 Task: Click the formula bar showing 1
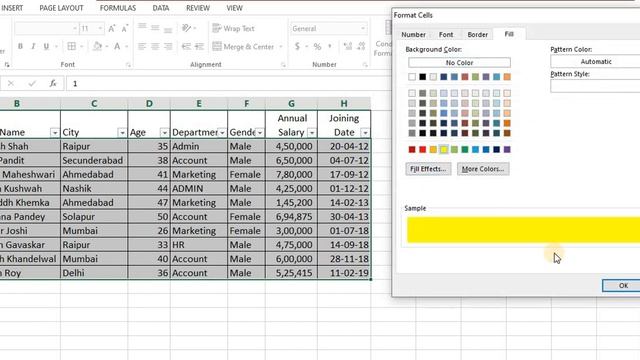click(229, 84)
